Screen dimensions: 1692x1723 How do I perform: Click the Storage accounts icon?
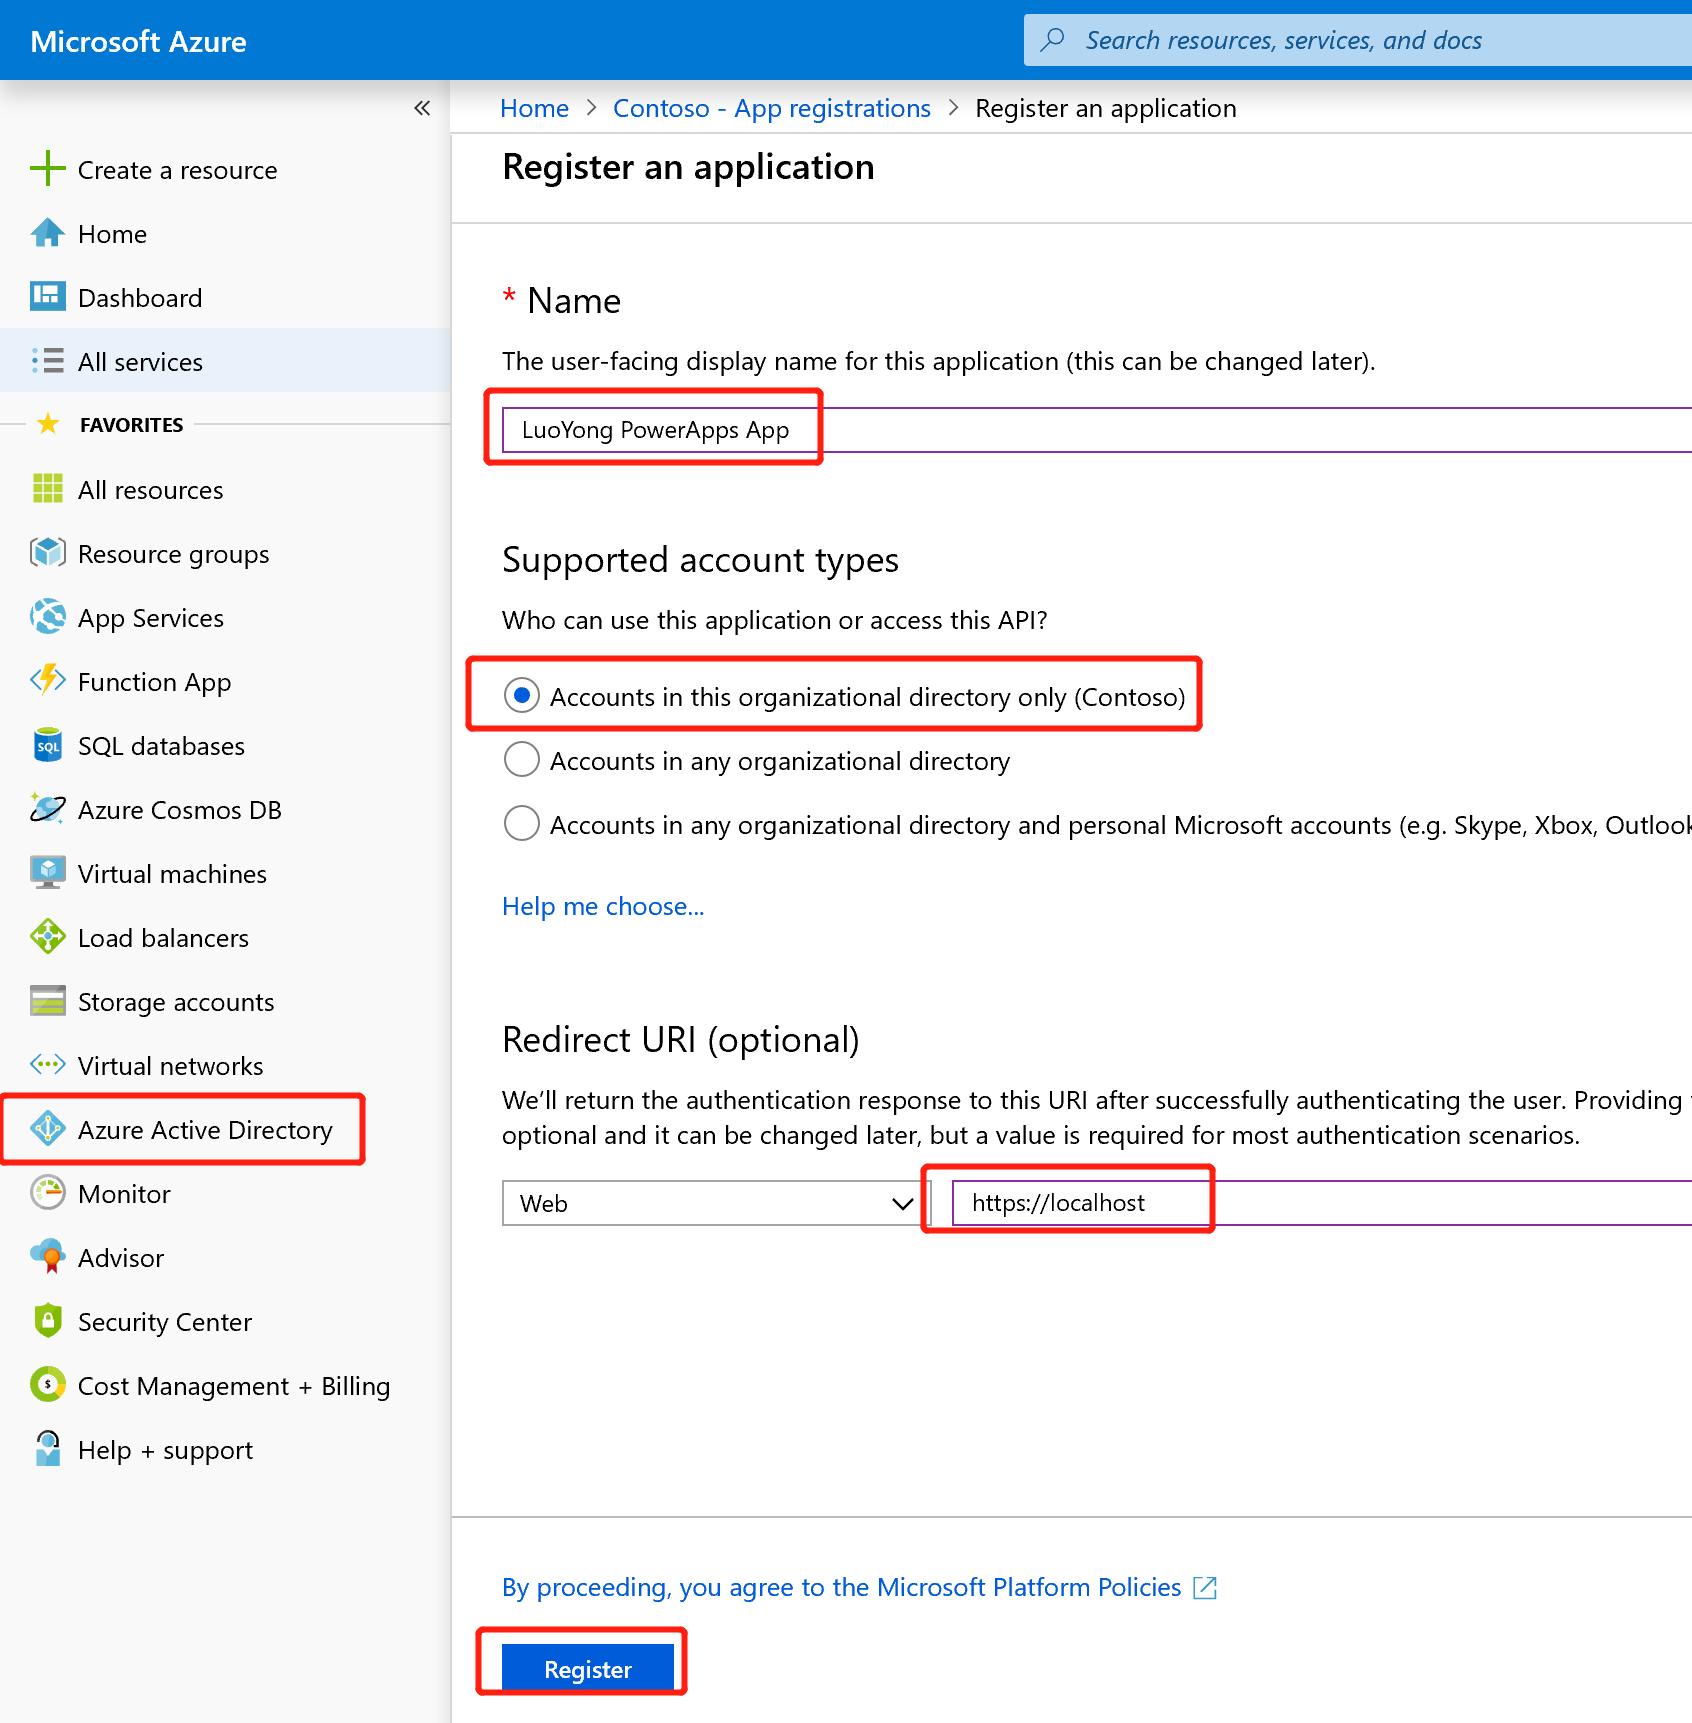pyautogui.click(x=47, y=1001)
